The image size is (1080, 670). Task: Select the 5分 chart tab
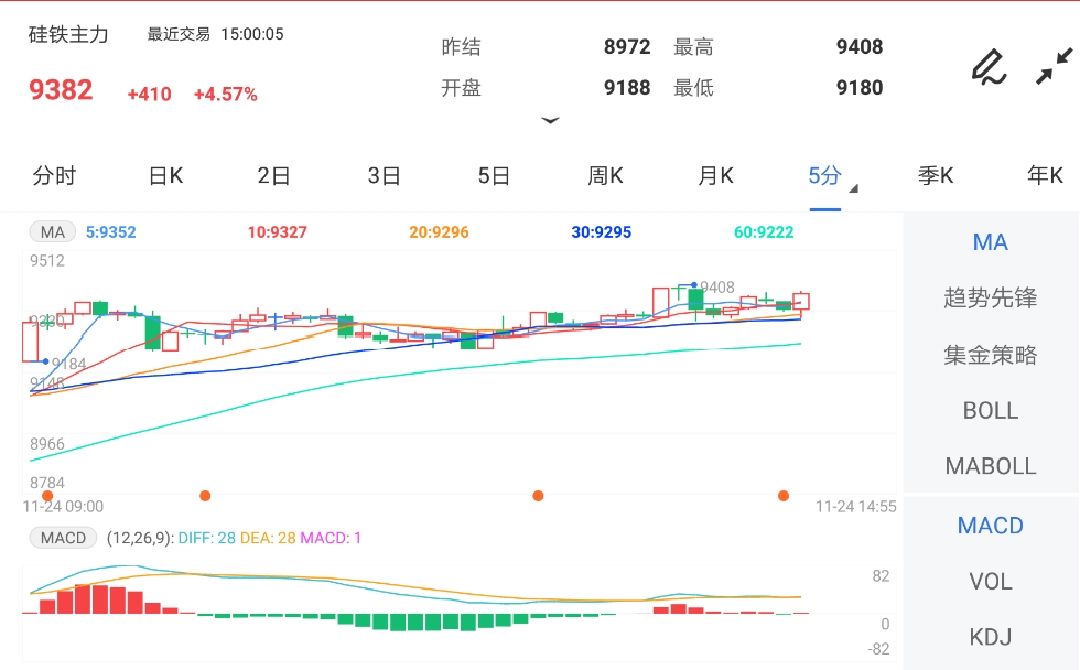click(x=824, y=176)
